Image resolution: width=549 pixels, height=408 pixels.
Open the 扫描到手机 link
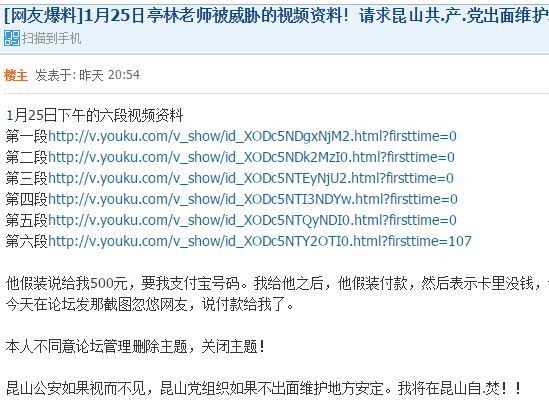(51, 38)
